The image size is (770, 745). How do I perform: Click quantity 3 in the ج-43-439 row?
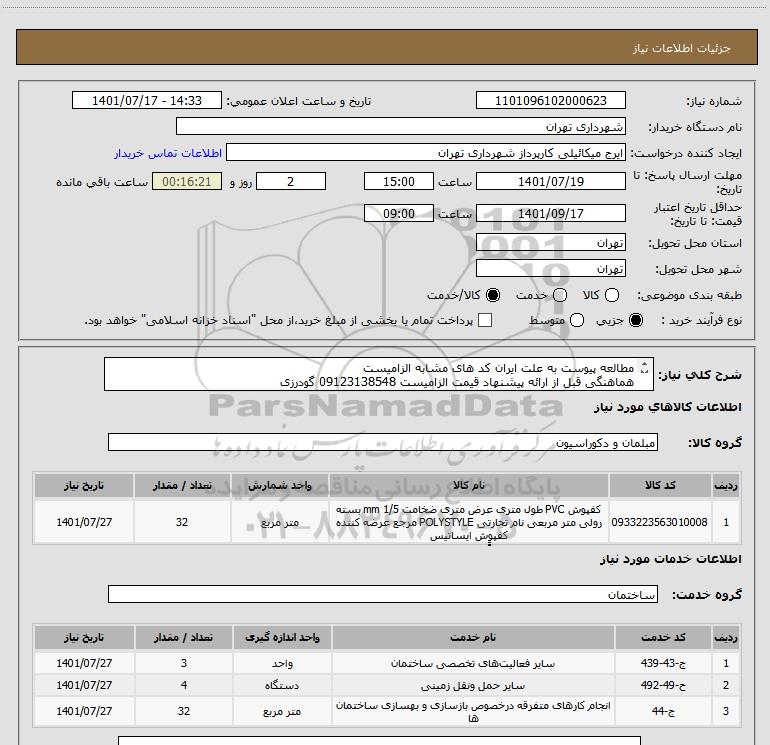(184, 663)
